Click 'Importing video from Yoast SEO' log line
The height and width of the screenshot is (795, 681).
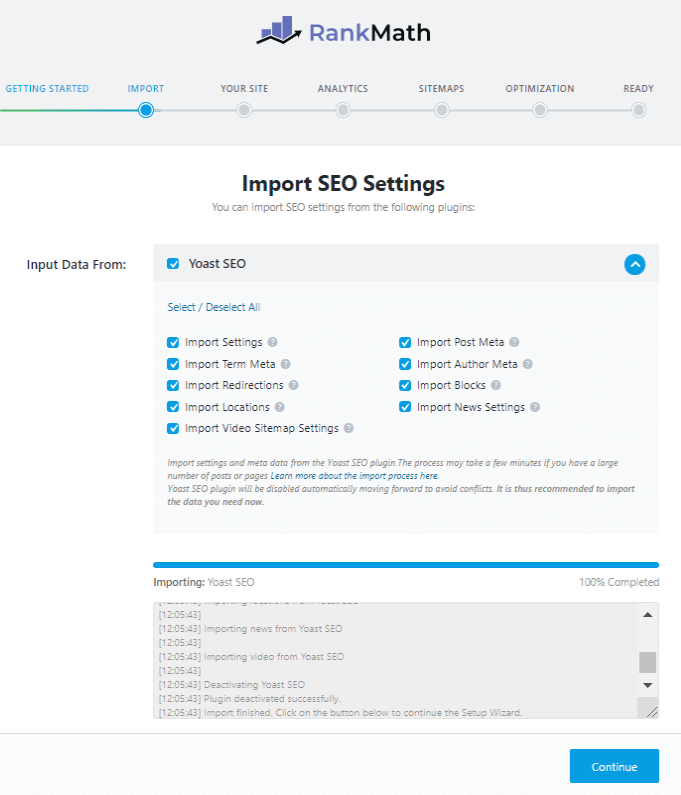click(251, 657)
